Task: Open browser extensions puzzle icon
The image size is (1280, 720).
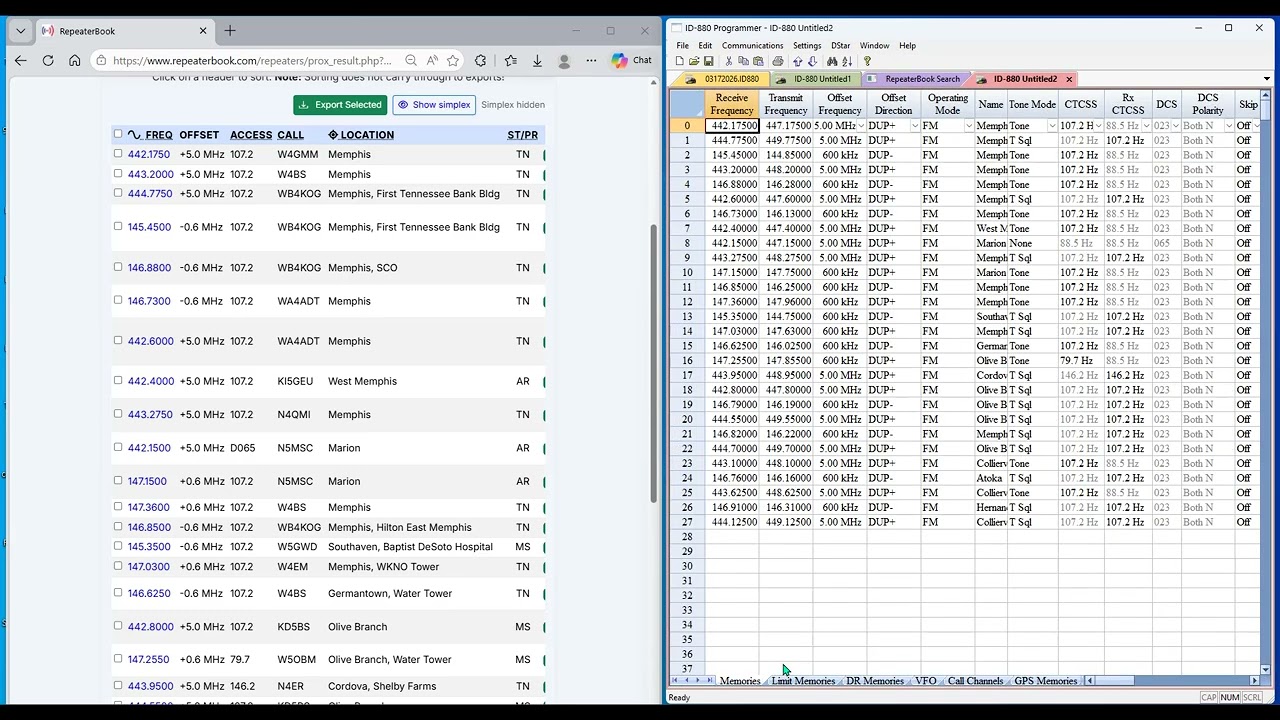Action: pyautogui.click(x=481, y=60)
